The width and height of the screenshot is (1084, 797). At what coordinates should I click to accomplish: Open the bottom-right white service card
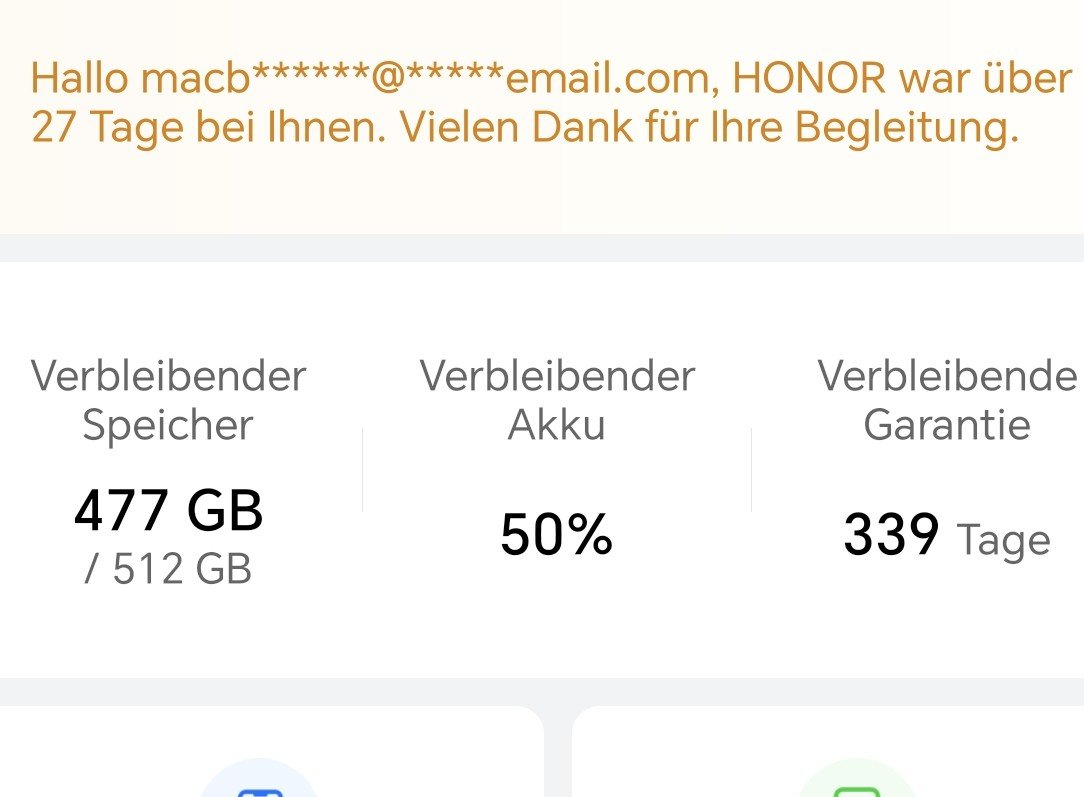828,755
